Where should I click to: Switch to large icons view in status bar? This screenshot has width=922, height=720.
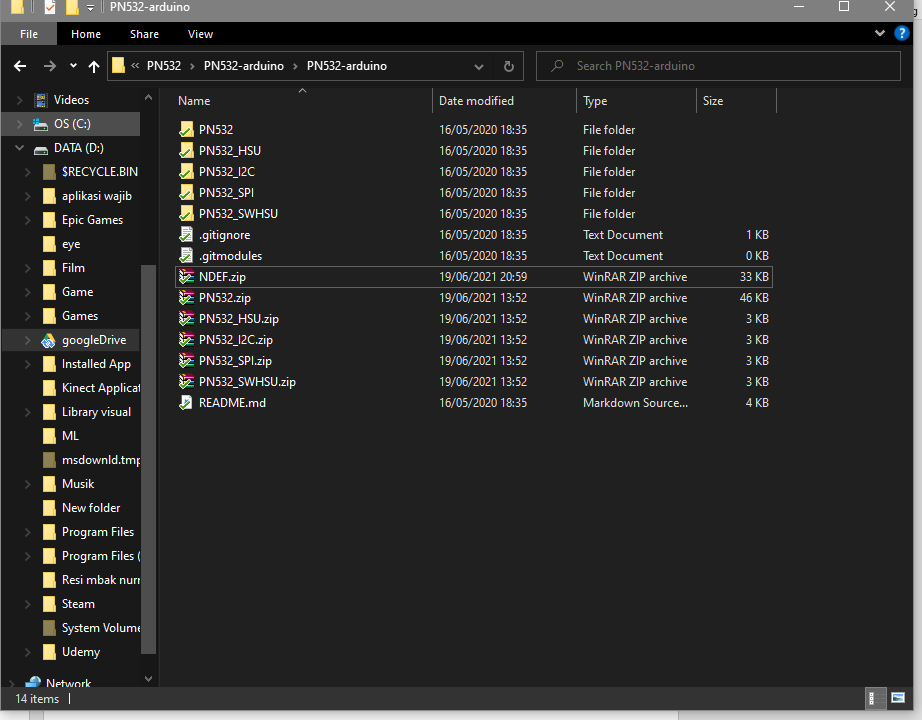pyautogui.click(x=897, y=698)
